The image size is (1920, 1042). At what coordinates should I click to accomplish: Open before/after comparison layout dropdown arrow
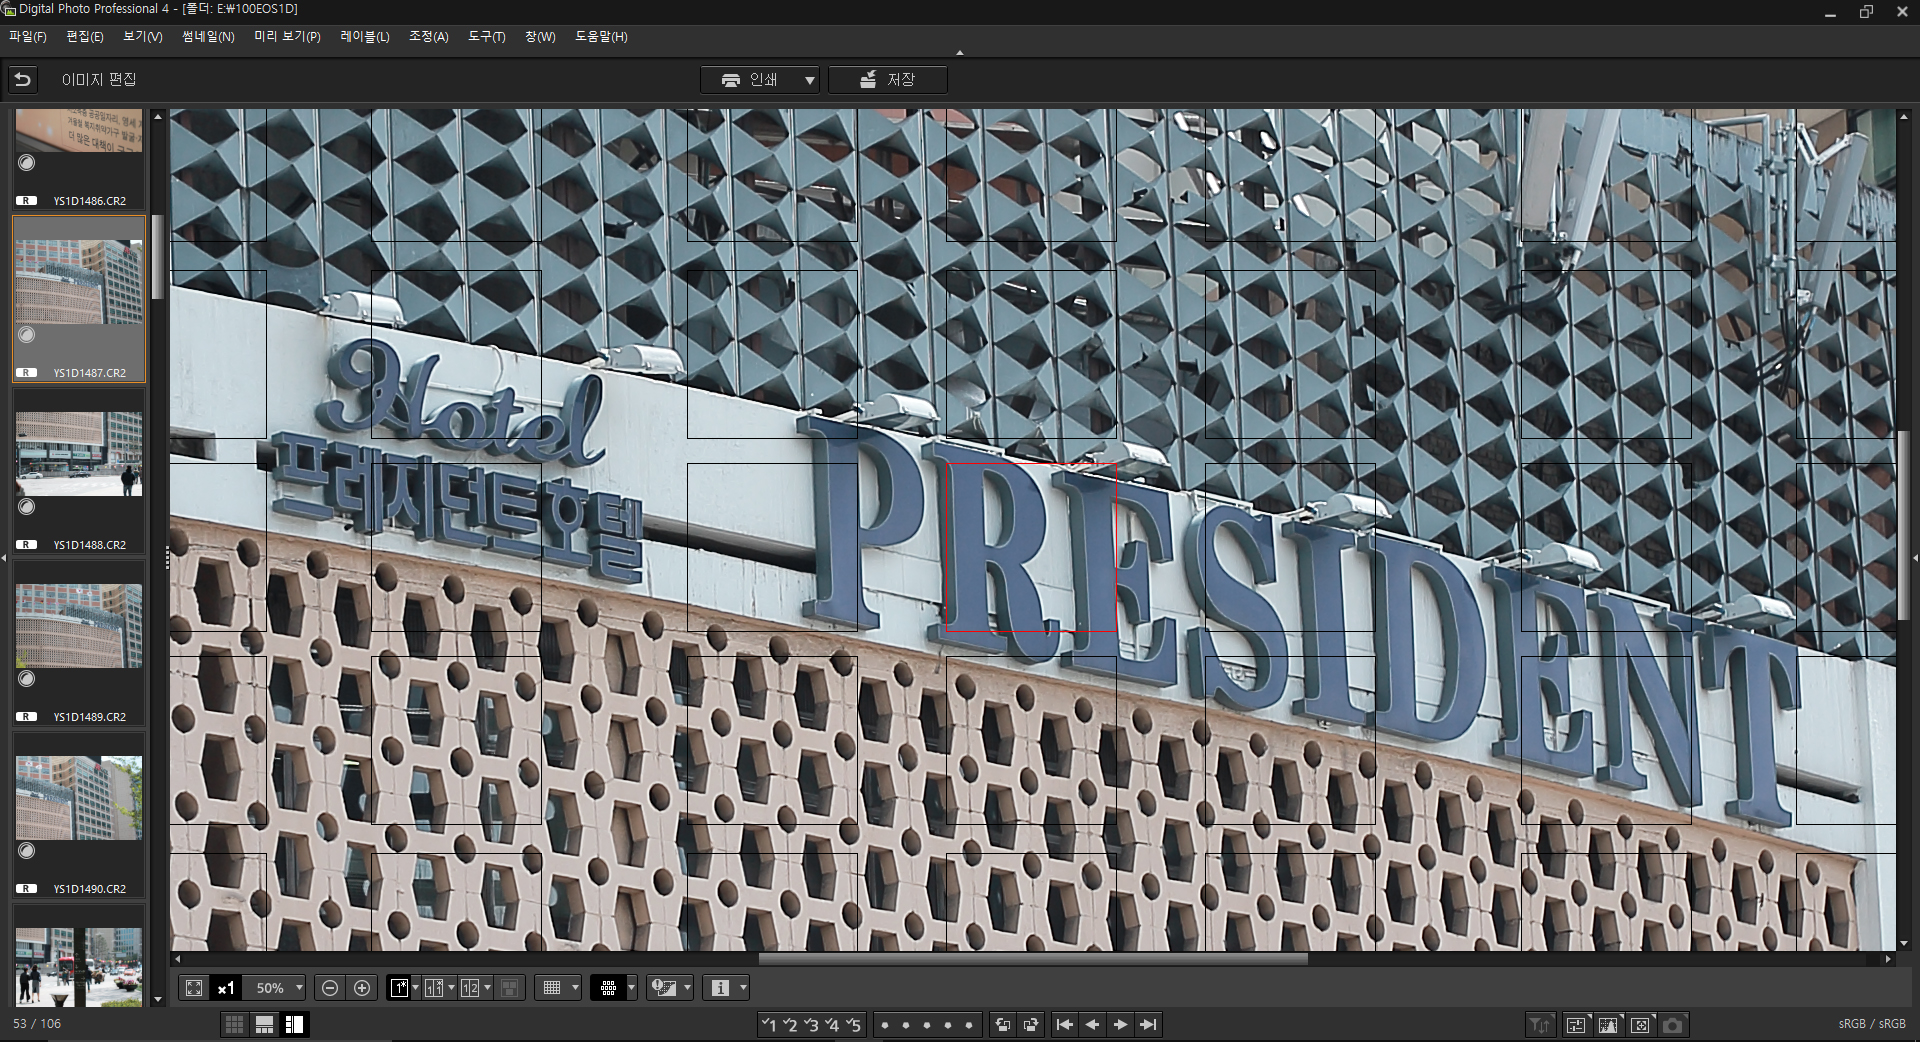[x=451, y=988]
